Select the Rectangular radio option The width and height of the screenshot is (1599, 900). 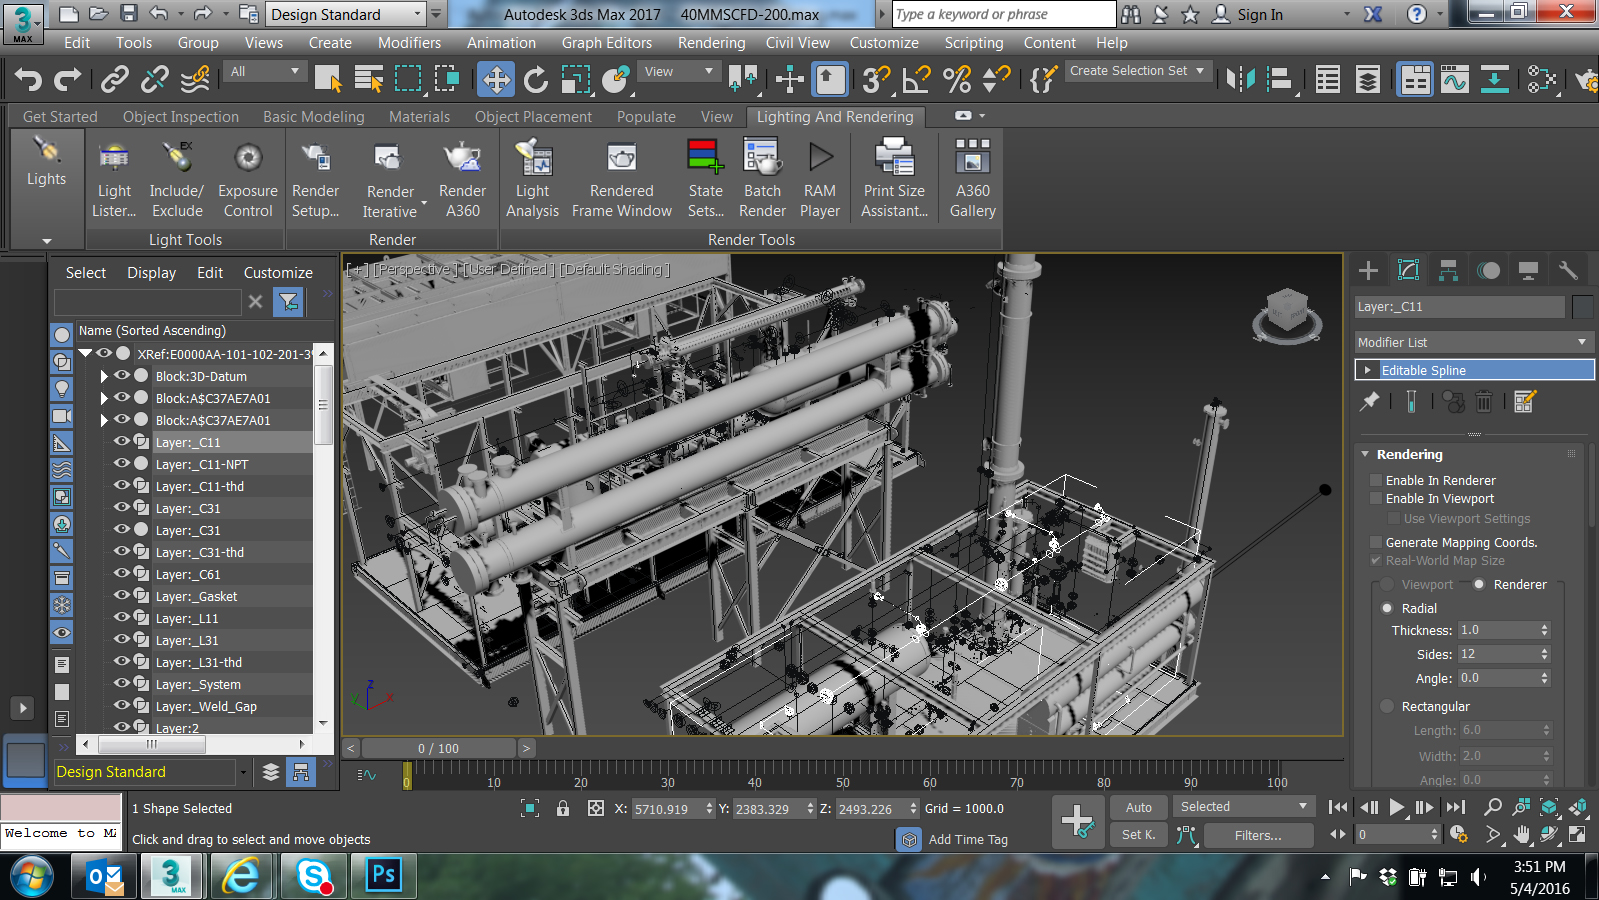[1387, 707]
